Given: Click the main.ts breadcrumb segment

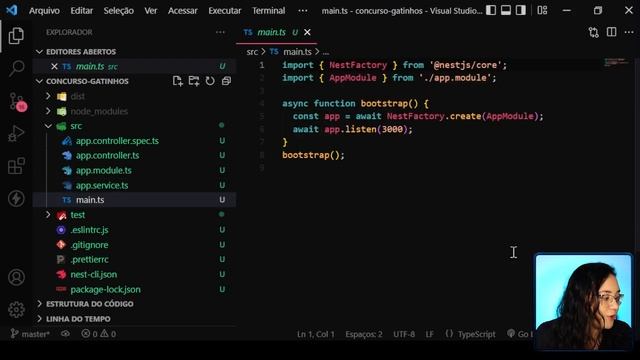Looking at the screenshot, I should [297, 52].
